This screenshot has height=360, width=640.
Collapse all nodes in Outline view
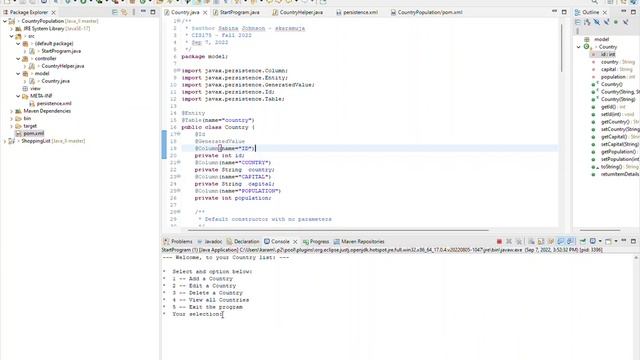[x=578, y=22]
